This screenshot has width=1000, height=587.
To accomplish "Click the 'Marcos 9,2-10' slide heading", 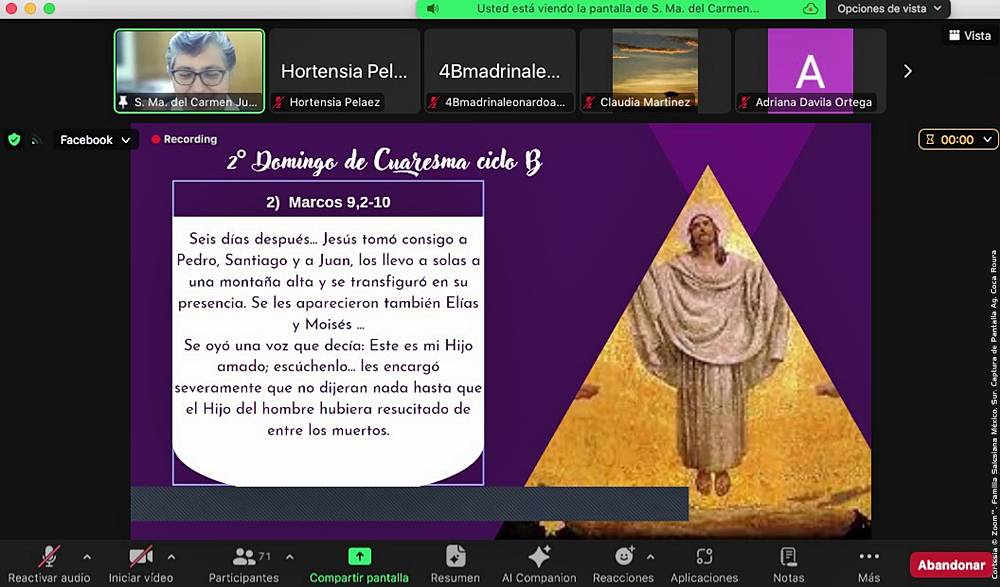I will click(x=328, y=202).
